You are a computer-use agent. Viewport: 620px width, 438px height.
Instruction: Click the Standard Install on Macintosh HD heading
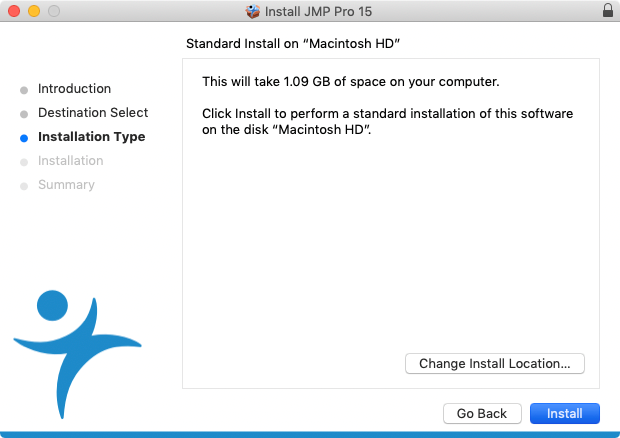(x=293, y=43)
